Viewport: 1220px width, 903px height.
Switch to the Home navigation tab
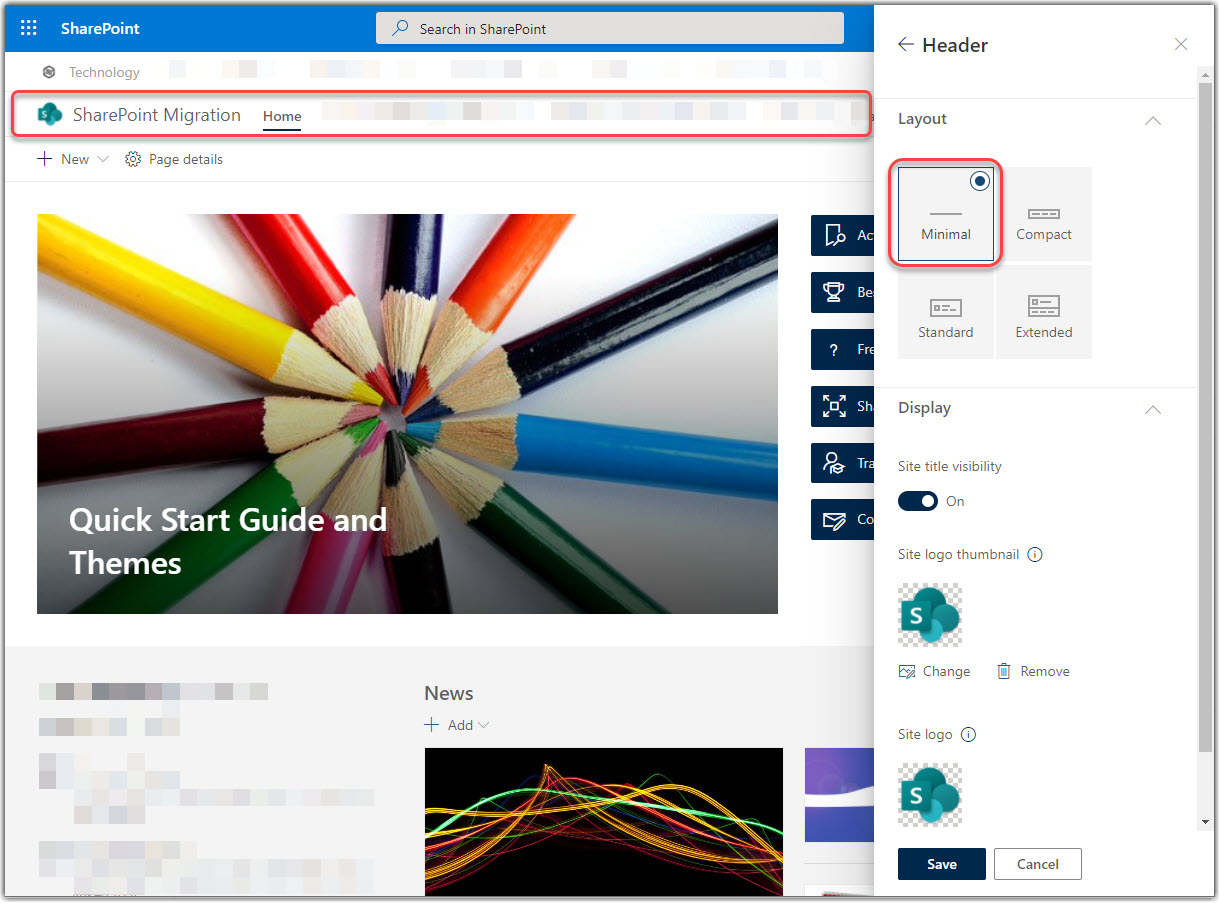tap(281, 116)
